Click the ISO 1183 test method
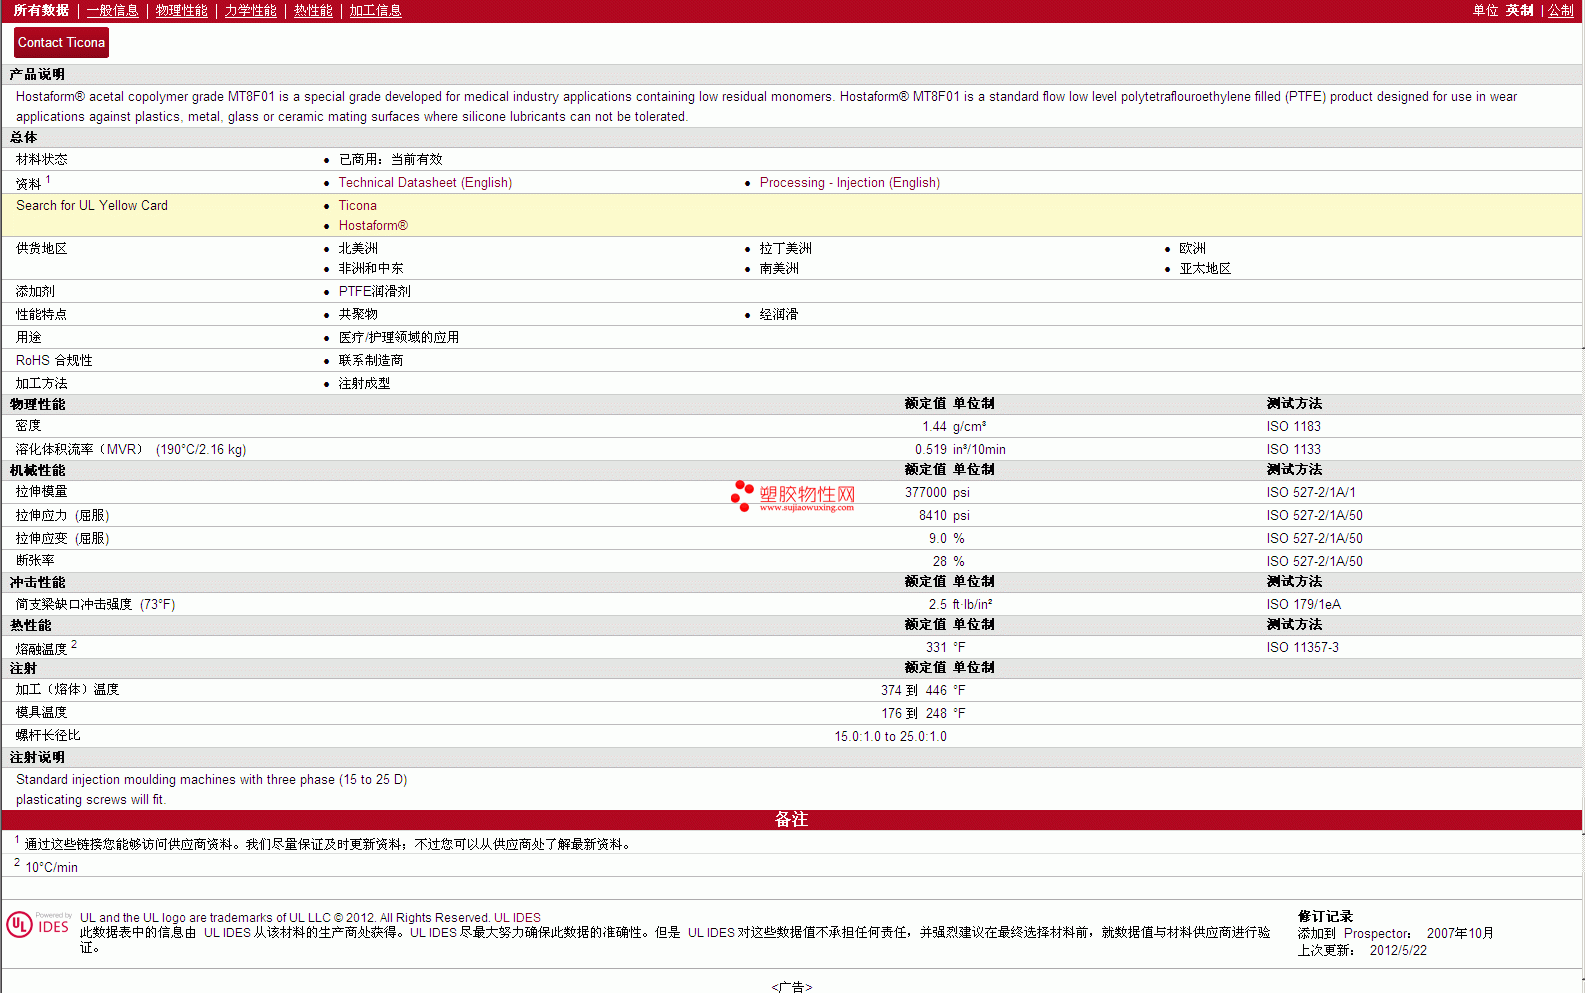The image size is (1585, 993). pos(1294,427)
